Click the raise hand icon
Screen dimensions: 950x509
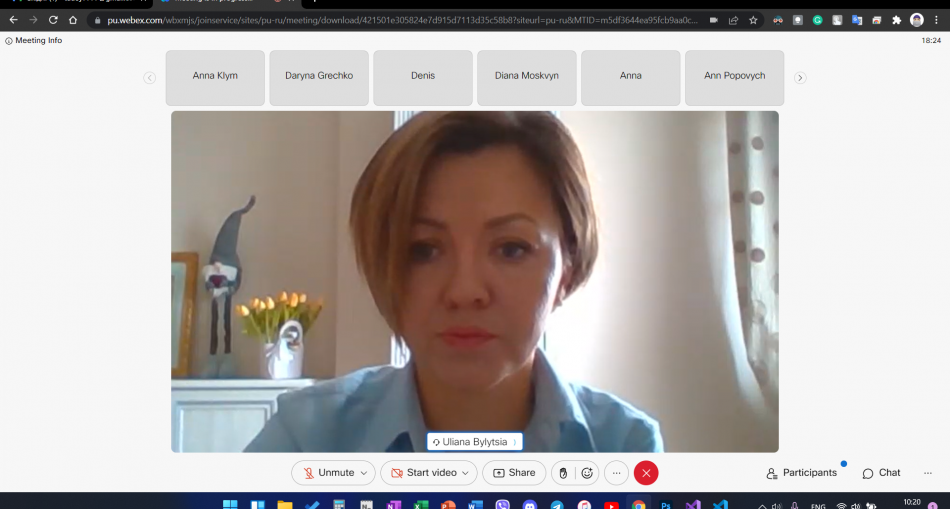(563, 473)
